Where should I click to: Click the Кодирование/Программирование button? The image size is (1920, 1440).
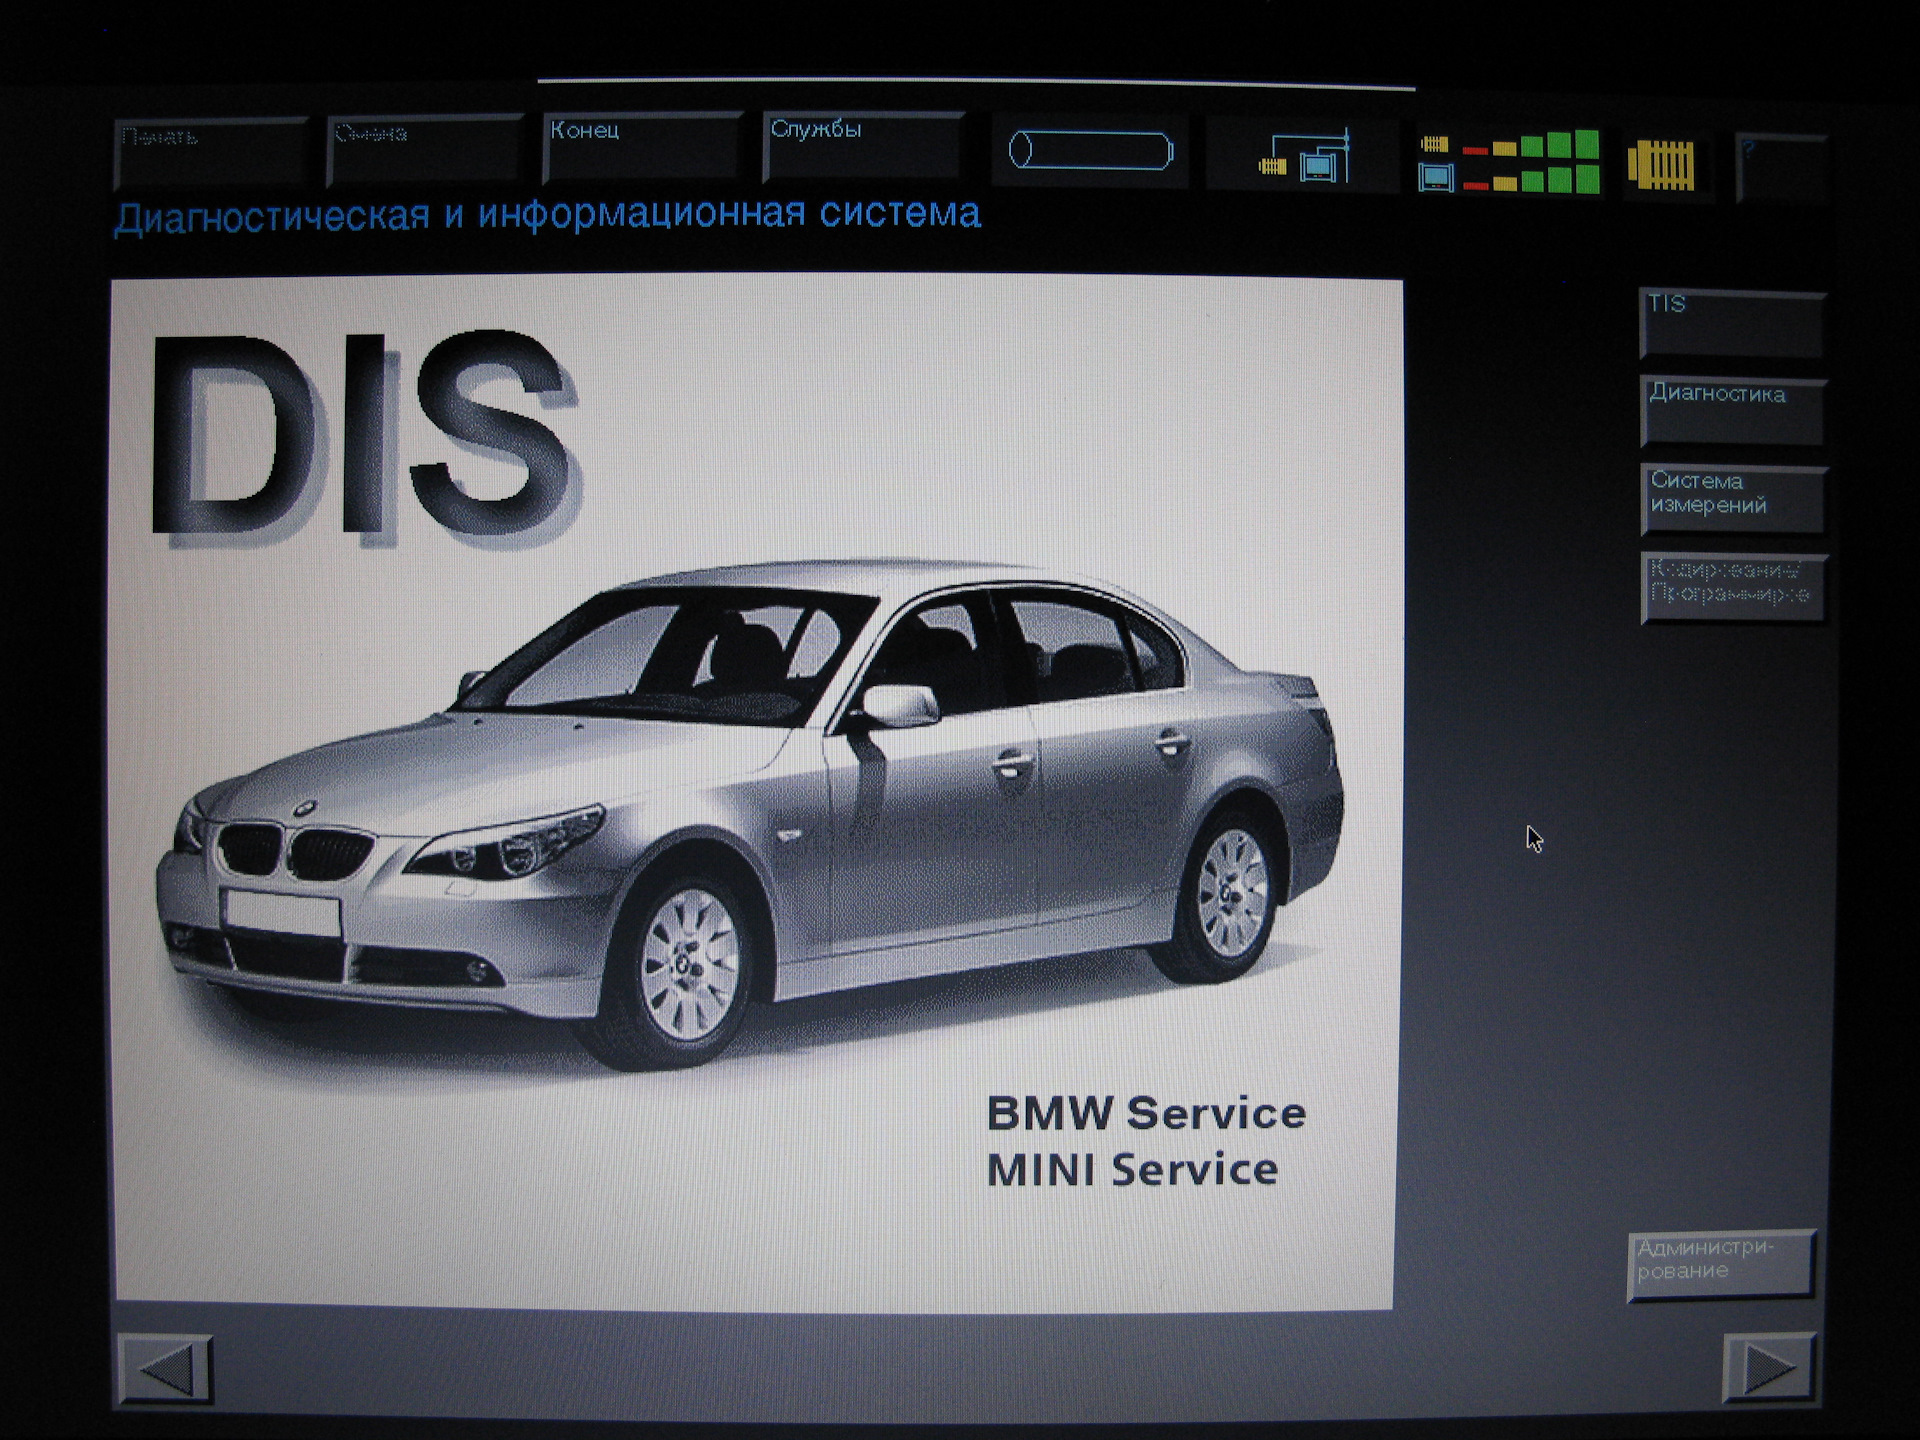pyautogui.click(x=1732, y=587)
